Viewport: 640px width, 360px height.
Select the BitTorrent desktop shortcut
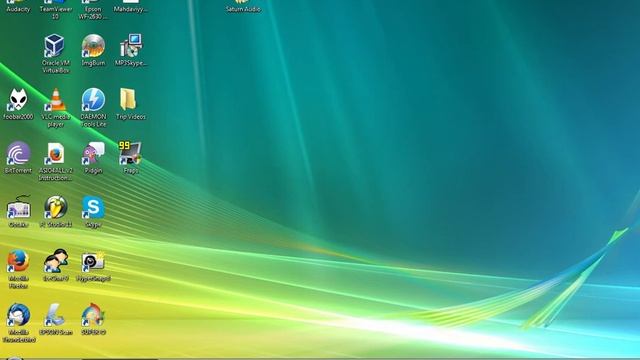click(x=18, y=153)
